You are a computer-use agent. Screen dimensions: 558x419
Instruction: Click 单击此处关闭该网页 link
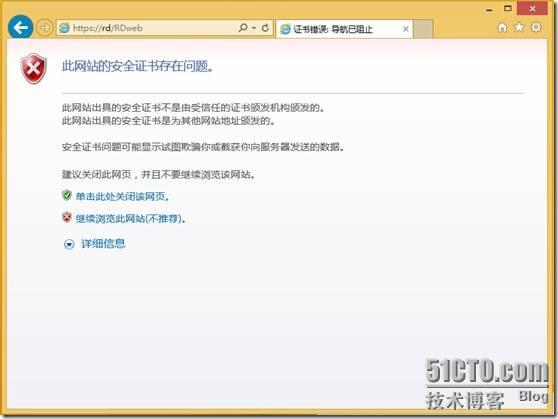[122, 197]
